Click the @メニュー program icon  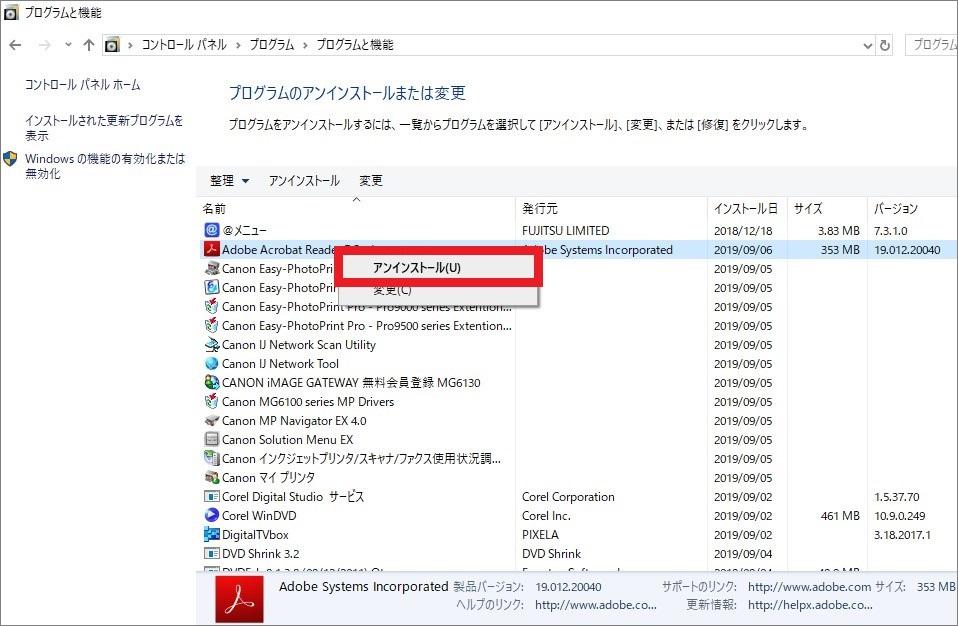(x=211, y=230)
